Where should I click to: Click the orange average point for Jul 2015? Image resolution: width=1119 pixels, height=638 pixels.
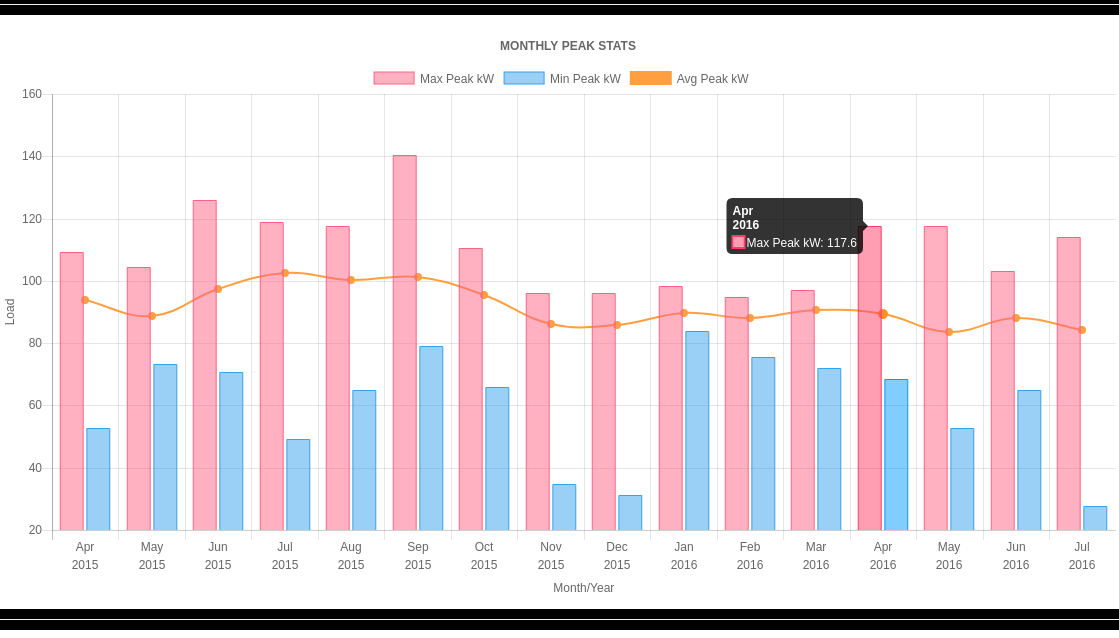[285, 273]
